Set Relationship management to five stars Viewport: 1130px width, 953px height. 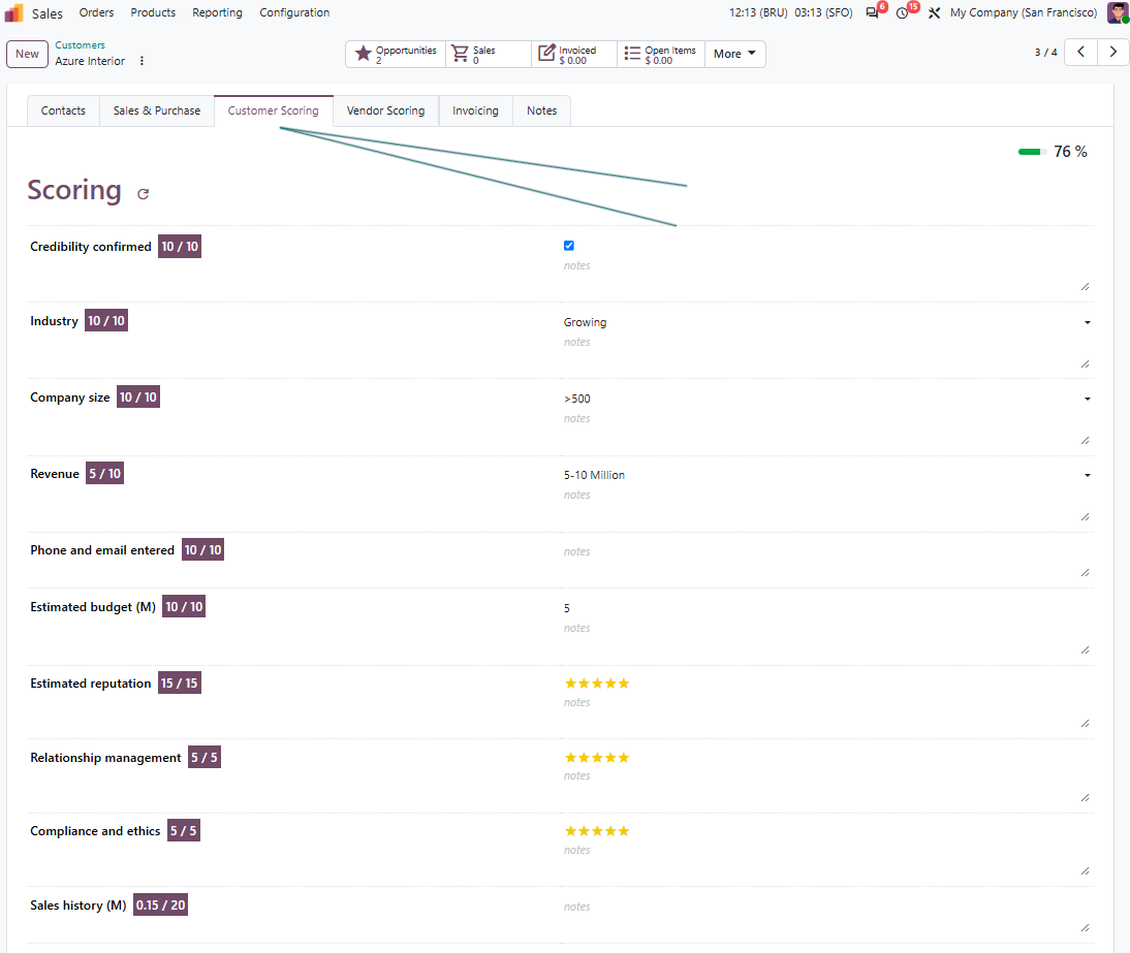point(623,758)
